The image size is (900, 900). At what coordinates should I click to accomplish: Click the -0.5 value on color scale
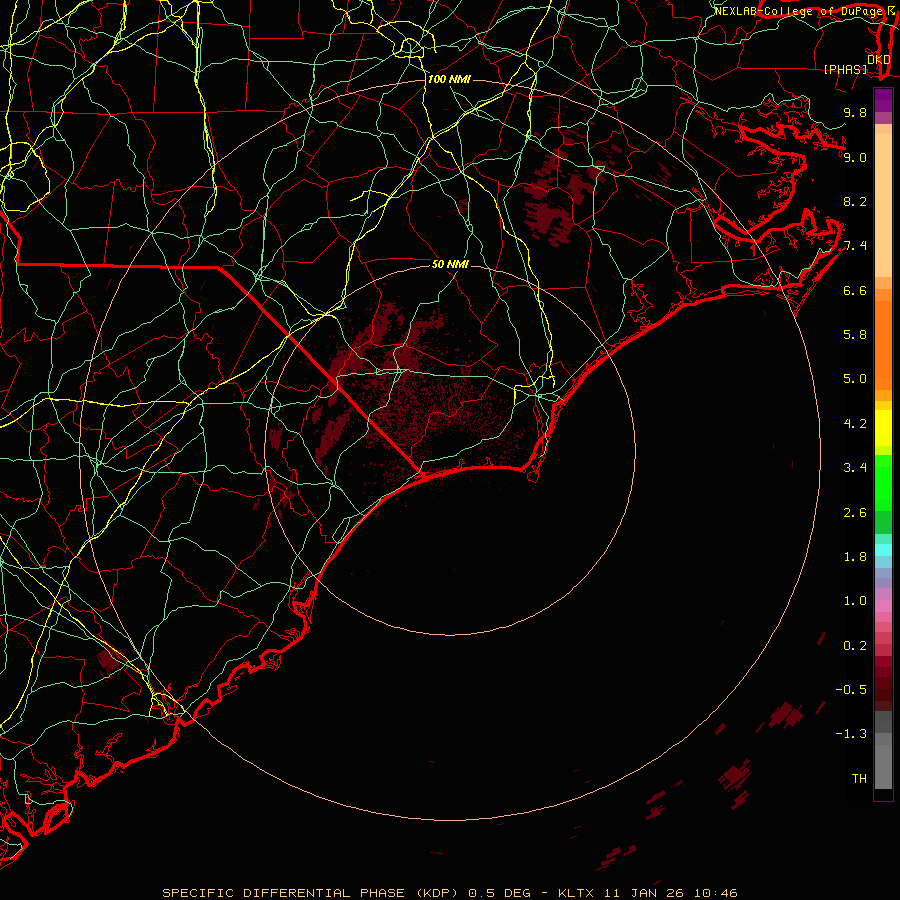click(x=851, y=690)
